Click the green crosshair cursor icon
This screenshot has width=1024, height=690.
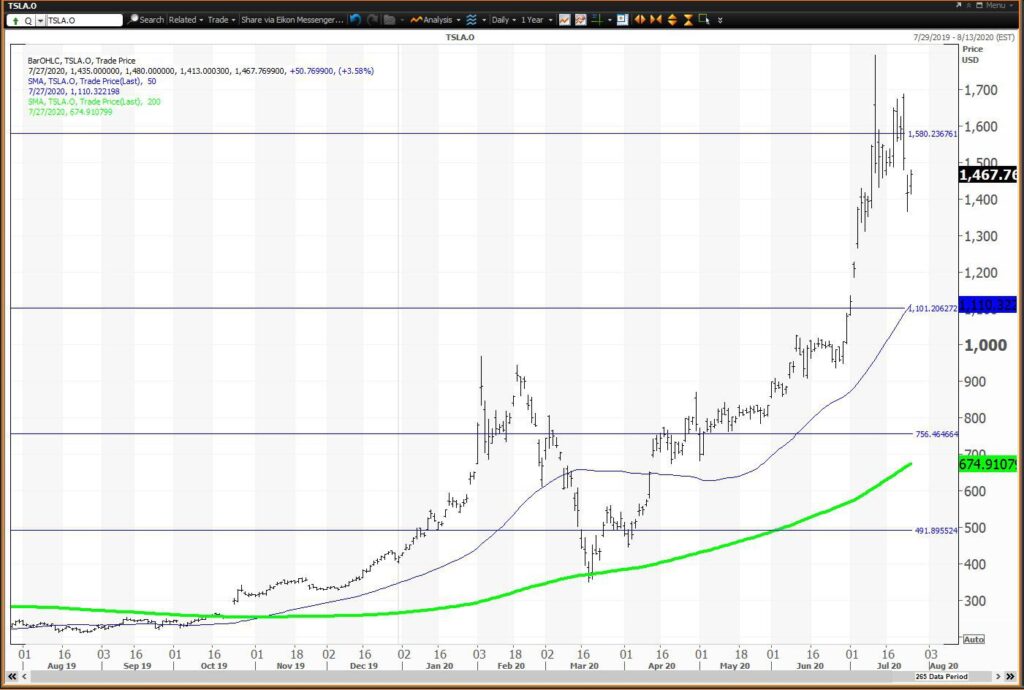(597, 20)
